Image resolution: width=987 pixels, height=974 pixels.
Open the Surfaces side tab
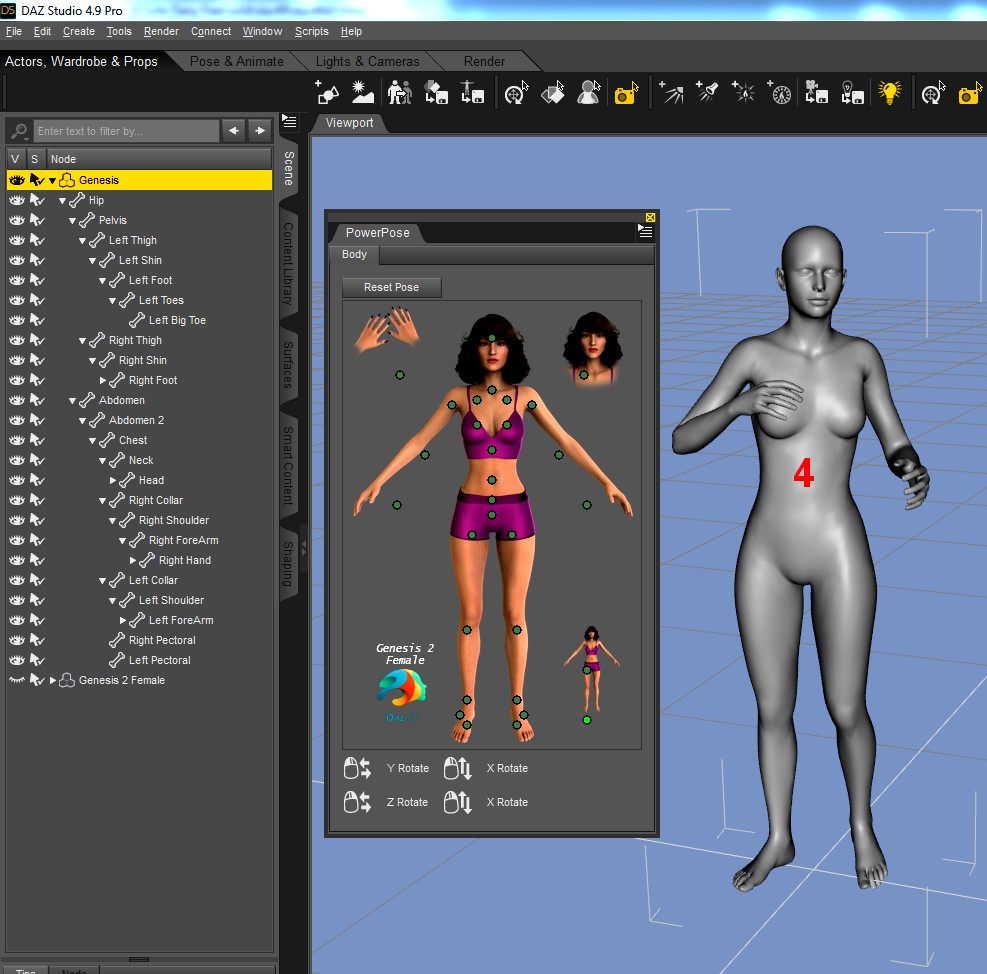click(x=288, y=365)
